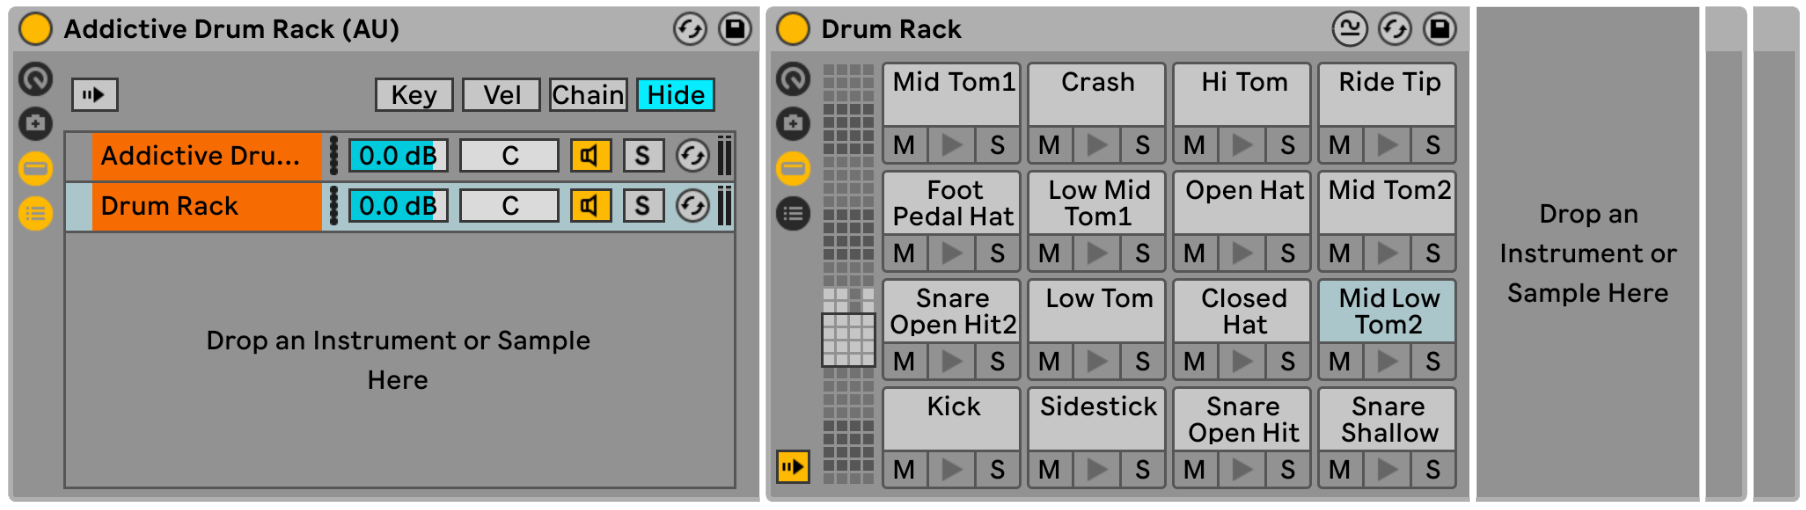1806x510 pixels.
Task: Select the Addictive Dru... chain
Action: (x=206, y=156)
